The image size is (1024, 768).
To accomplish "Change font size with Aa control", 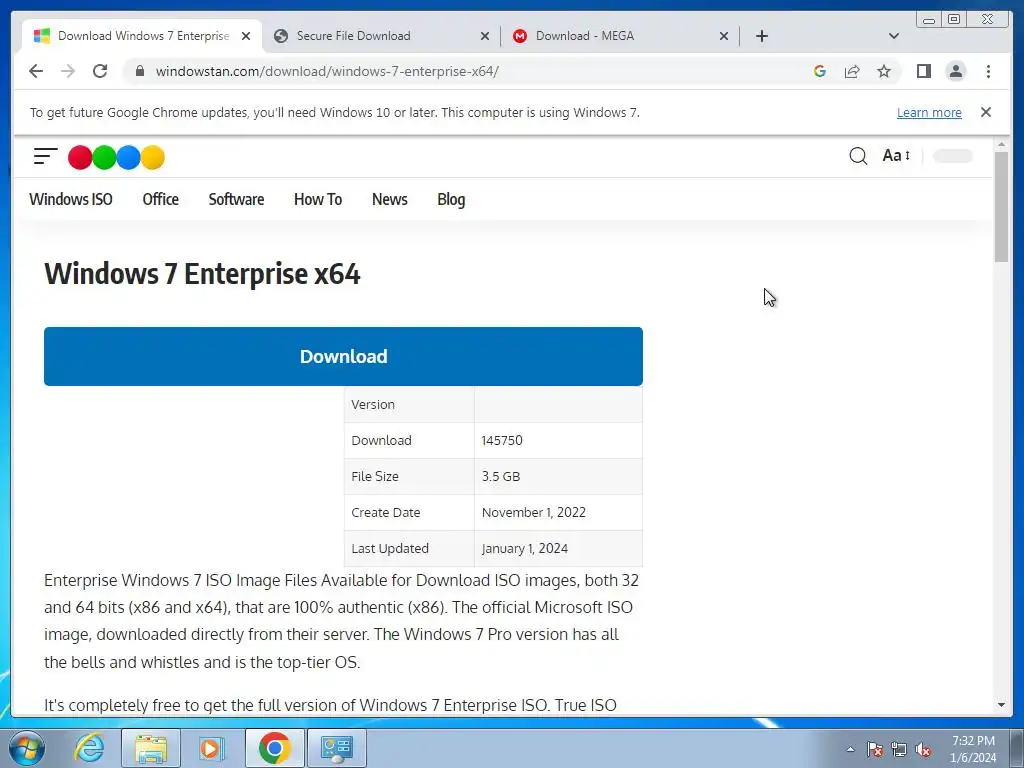I will point(895,155).
